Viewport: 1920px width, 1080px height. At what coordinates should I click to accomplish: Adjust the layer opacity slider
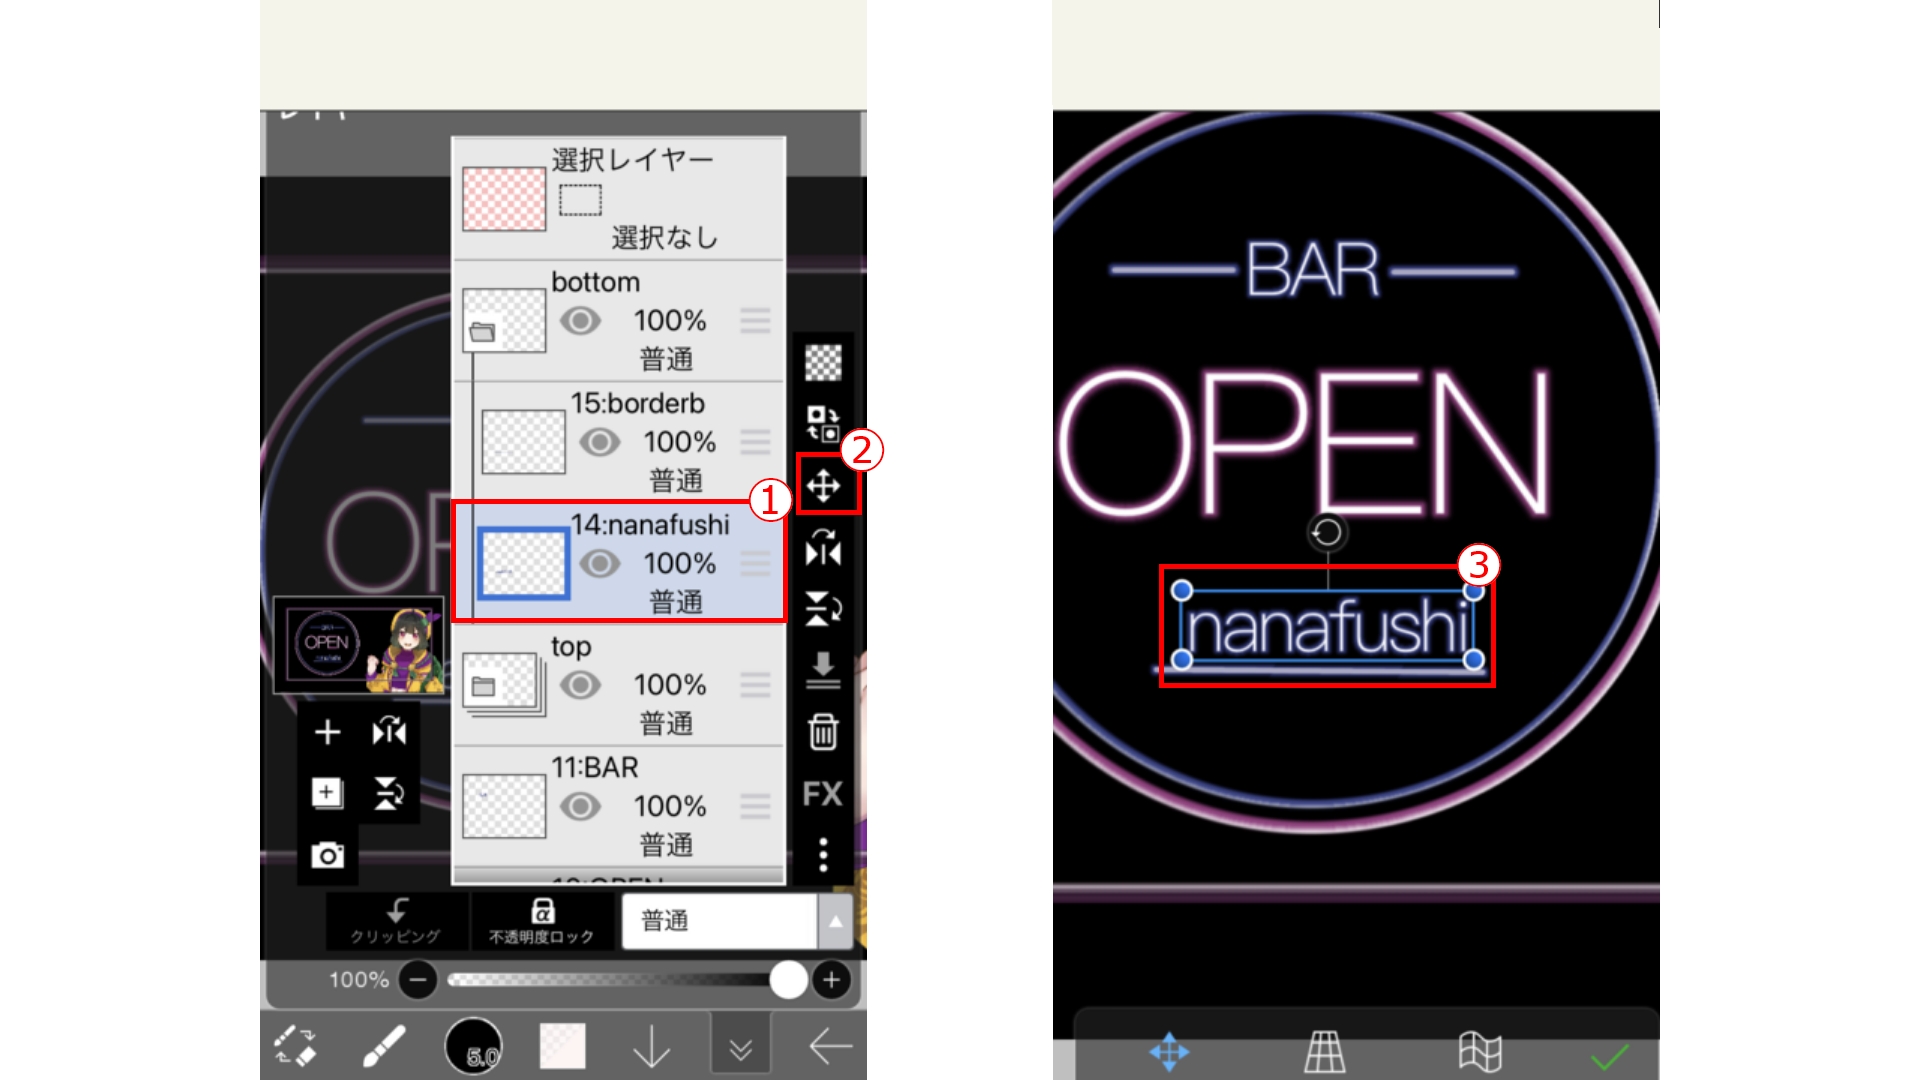789,981
